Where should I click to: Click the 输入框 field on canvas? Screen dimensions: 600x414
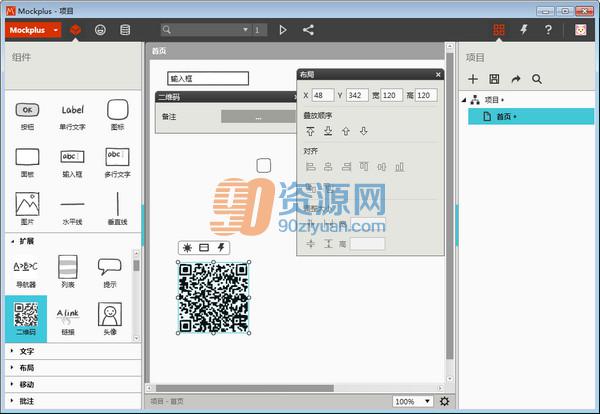(208, 78)
